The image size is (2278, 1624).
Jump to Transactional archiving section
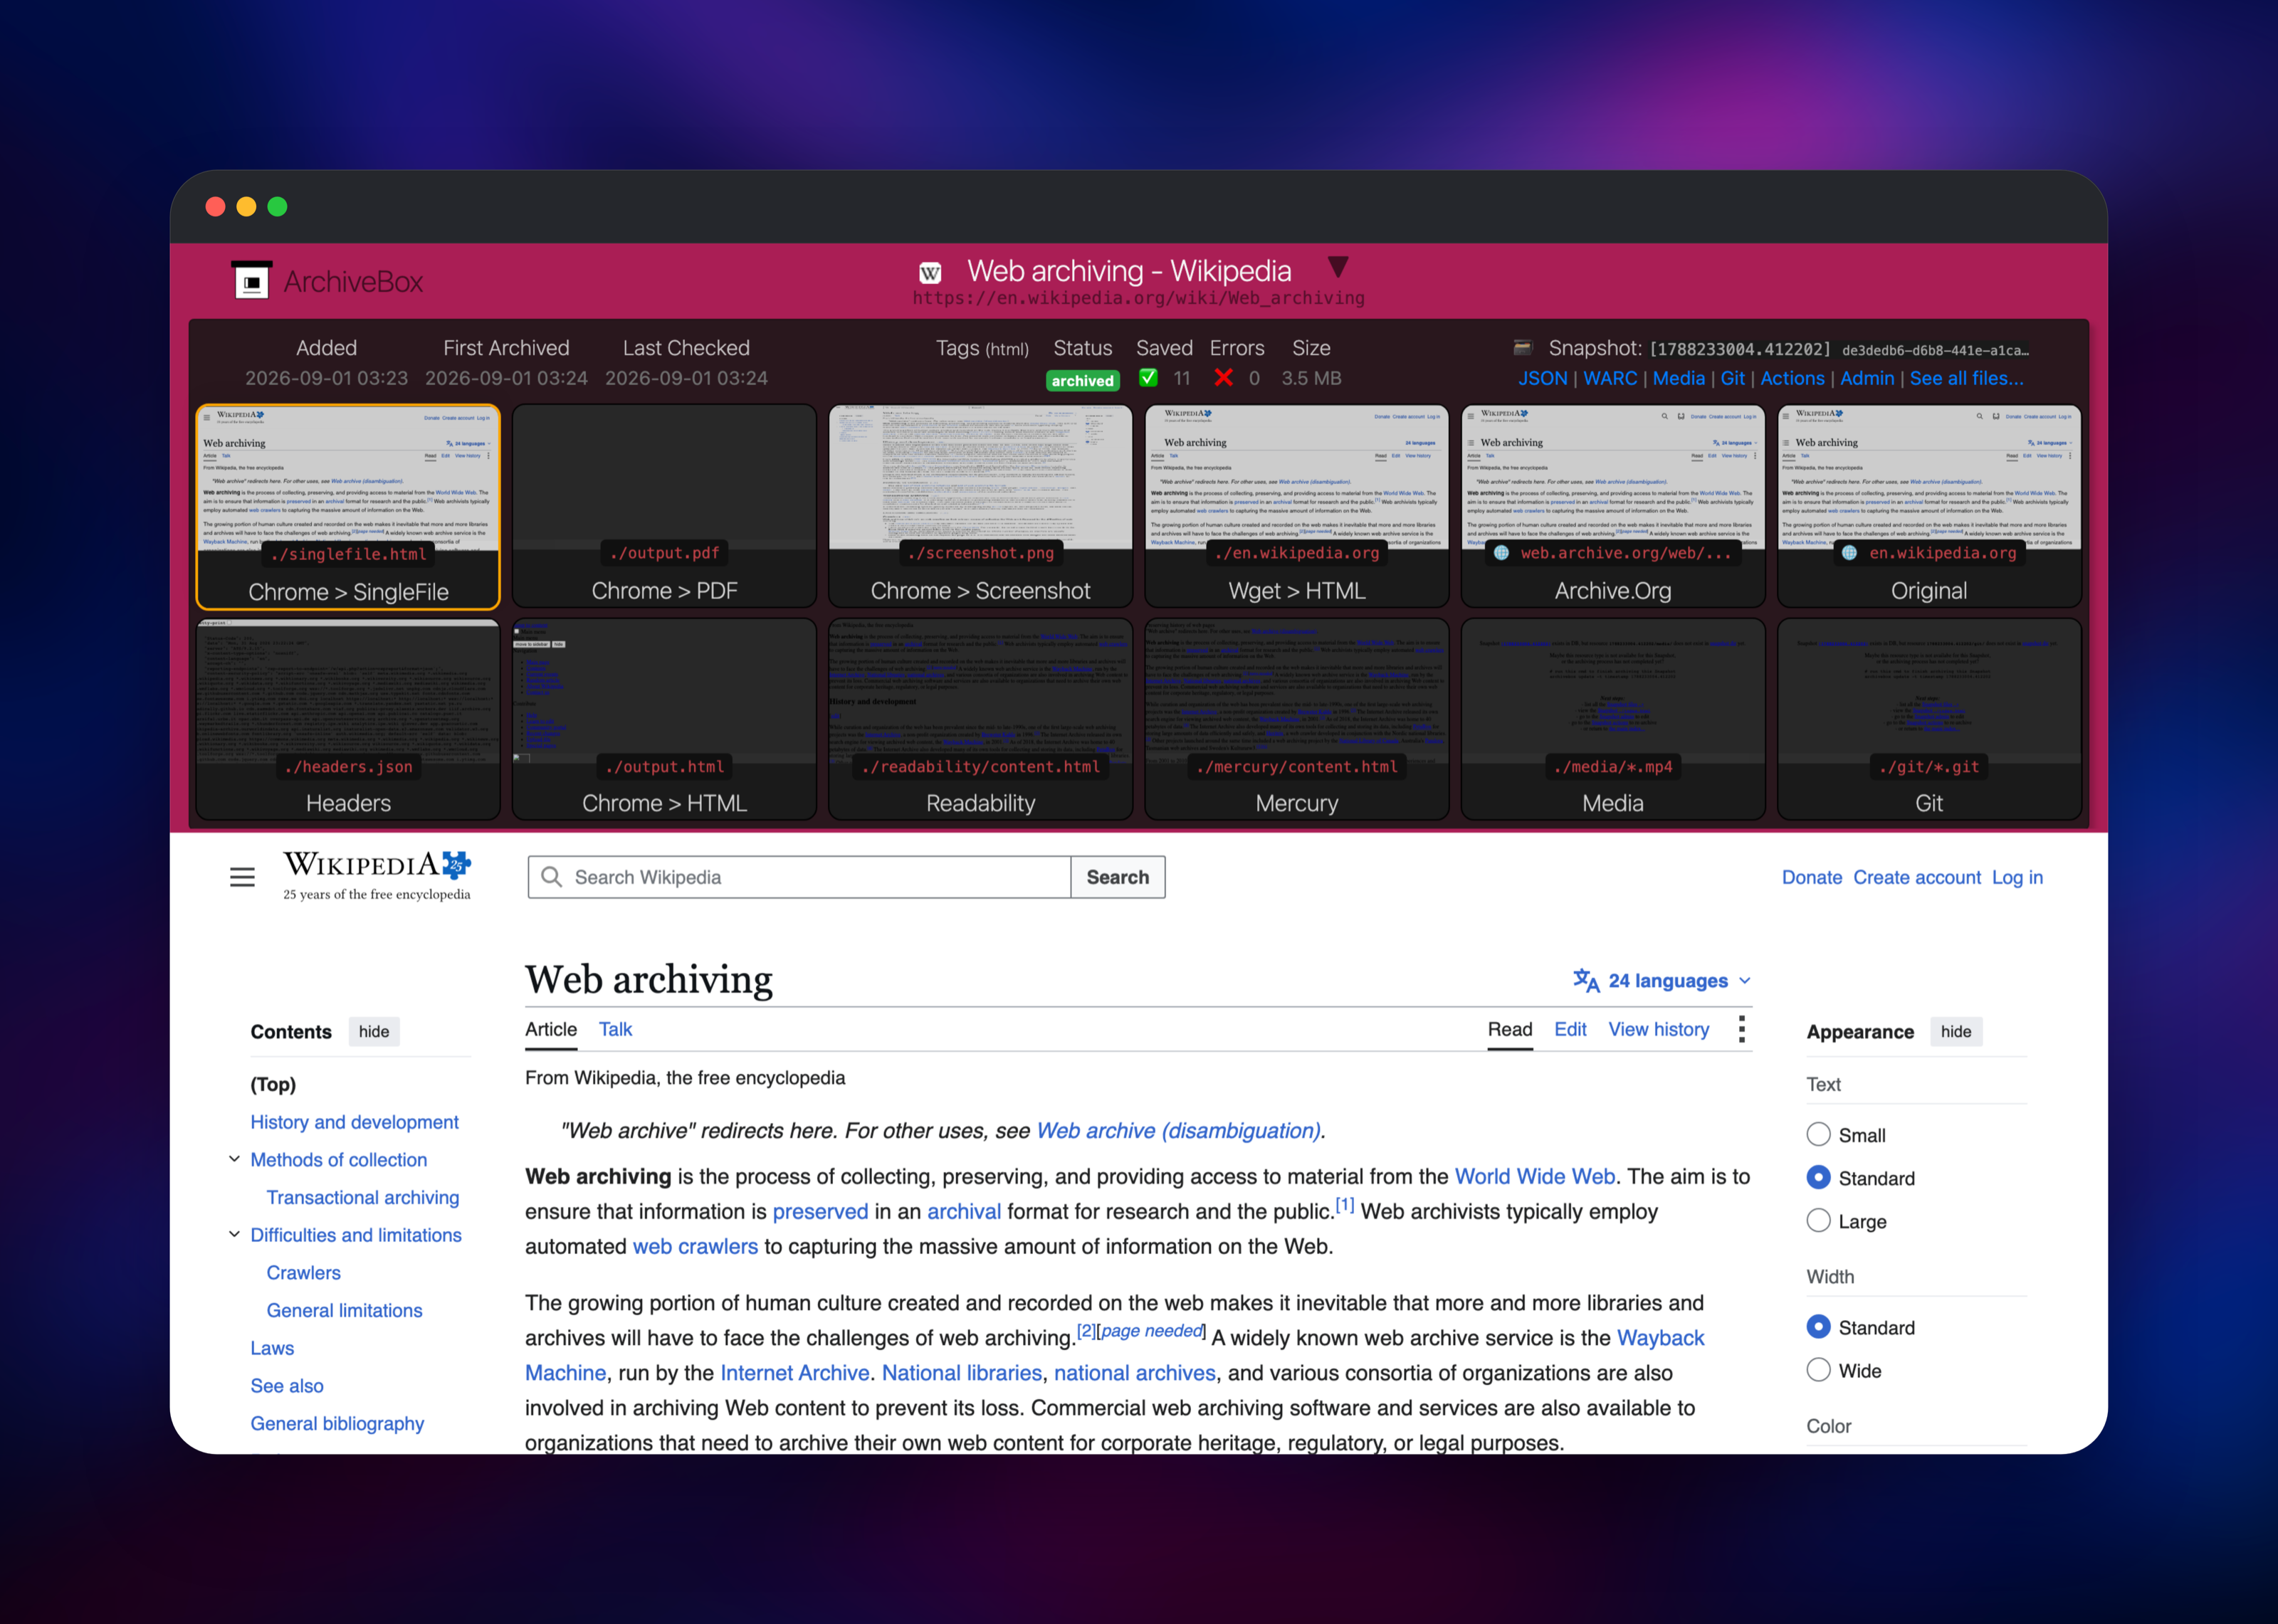tap(363, 1197)
